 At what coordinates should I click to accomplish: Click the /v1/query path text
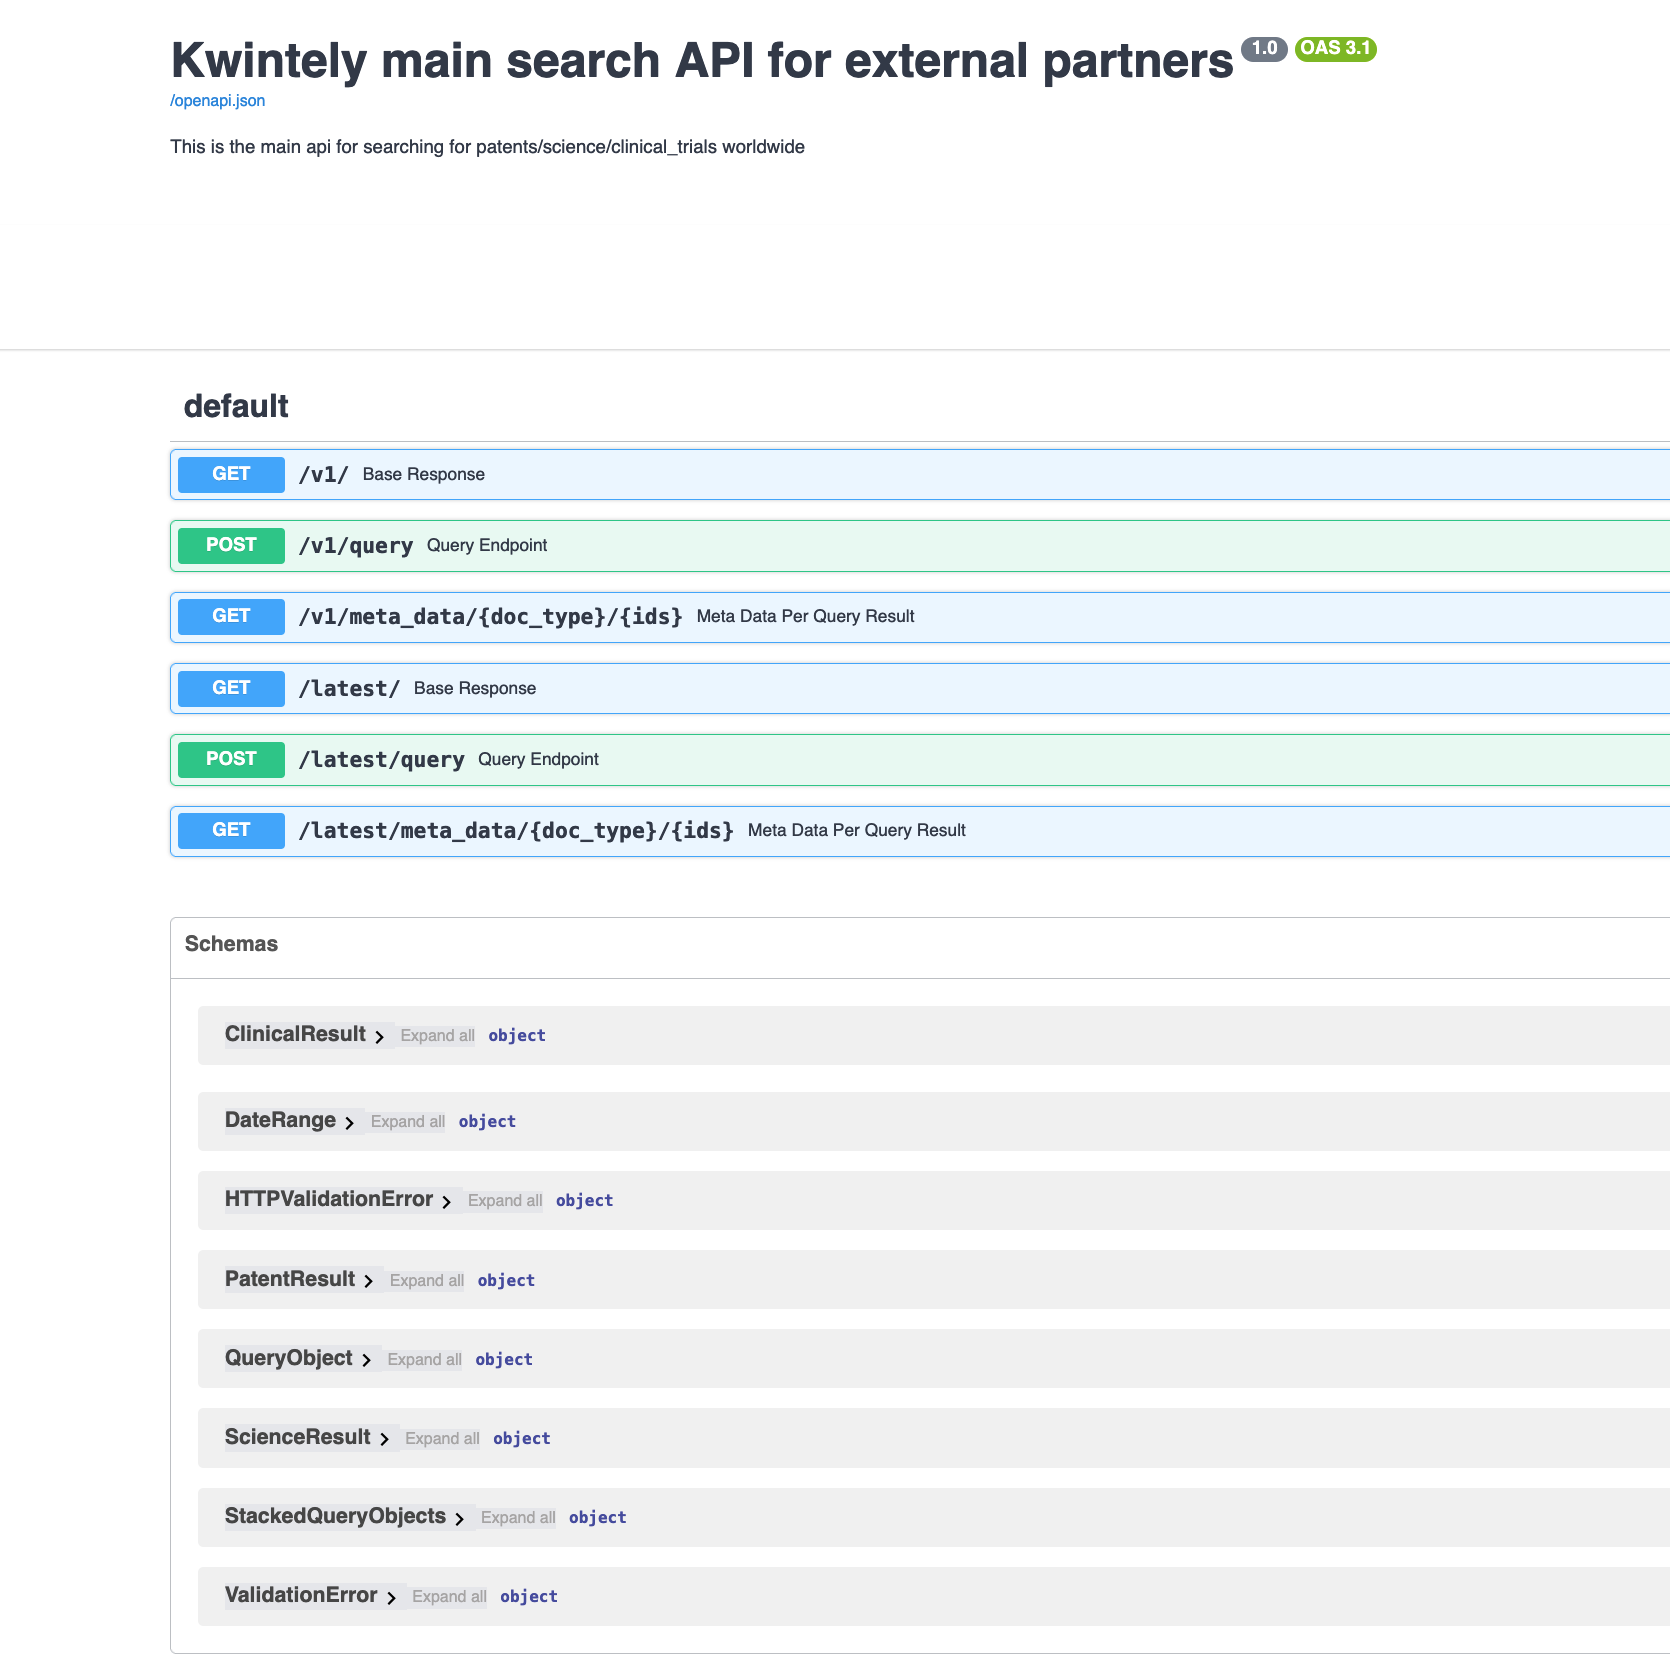coord(356,546)
